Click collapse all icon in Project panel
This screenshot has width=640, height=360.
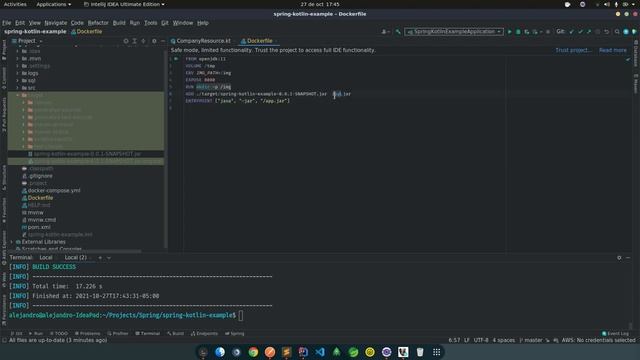coord(143,41)
